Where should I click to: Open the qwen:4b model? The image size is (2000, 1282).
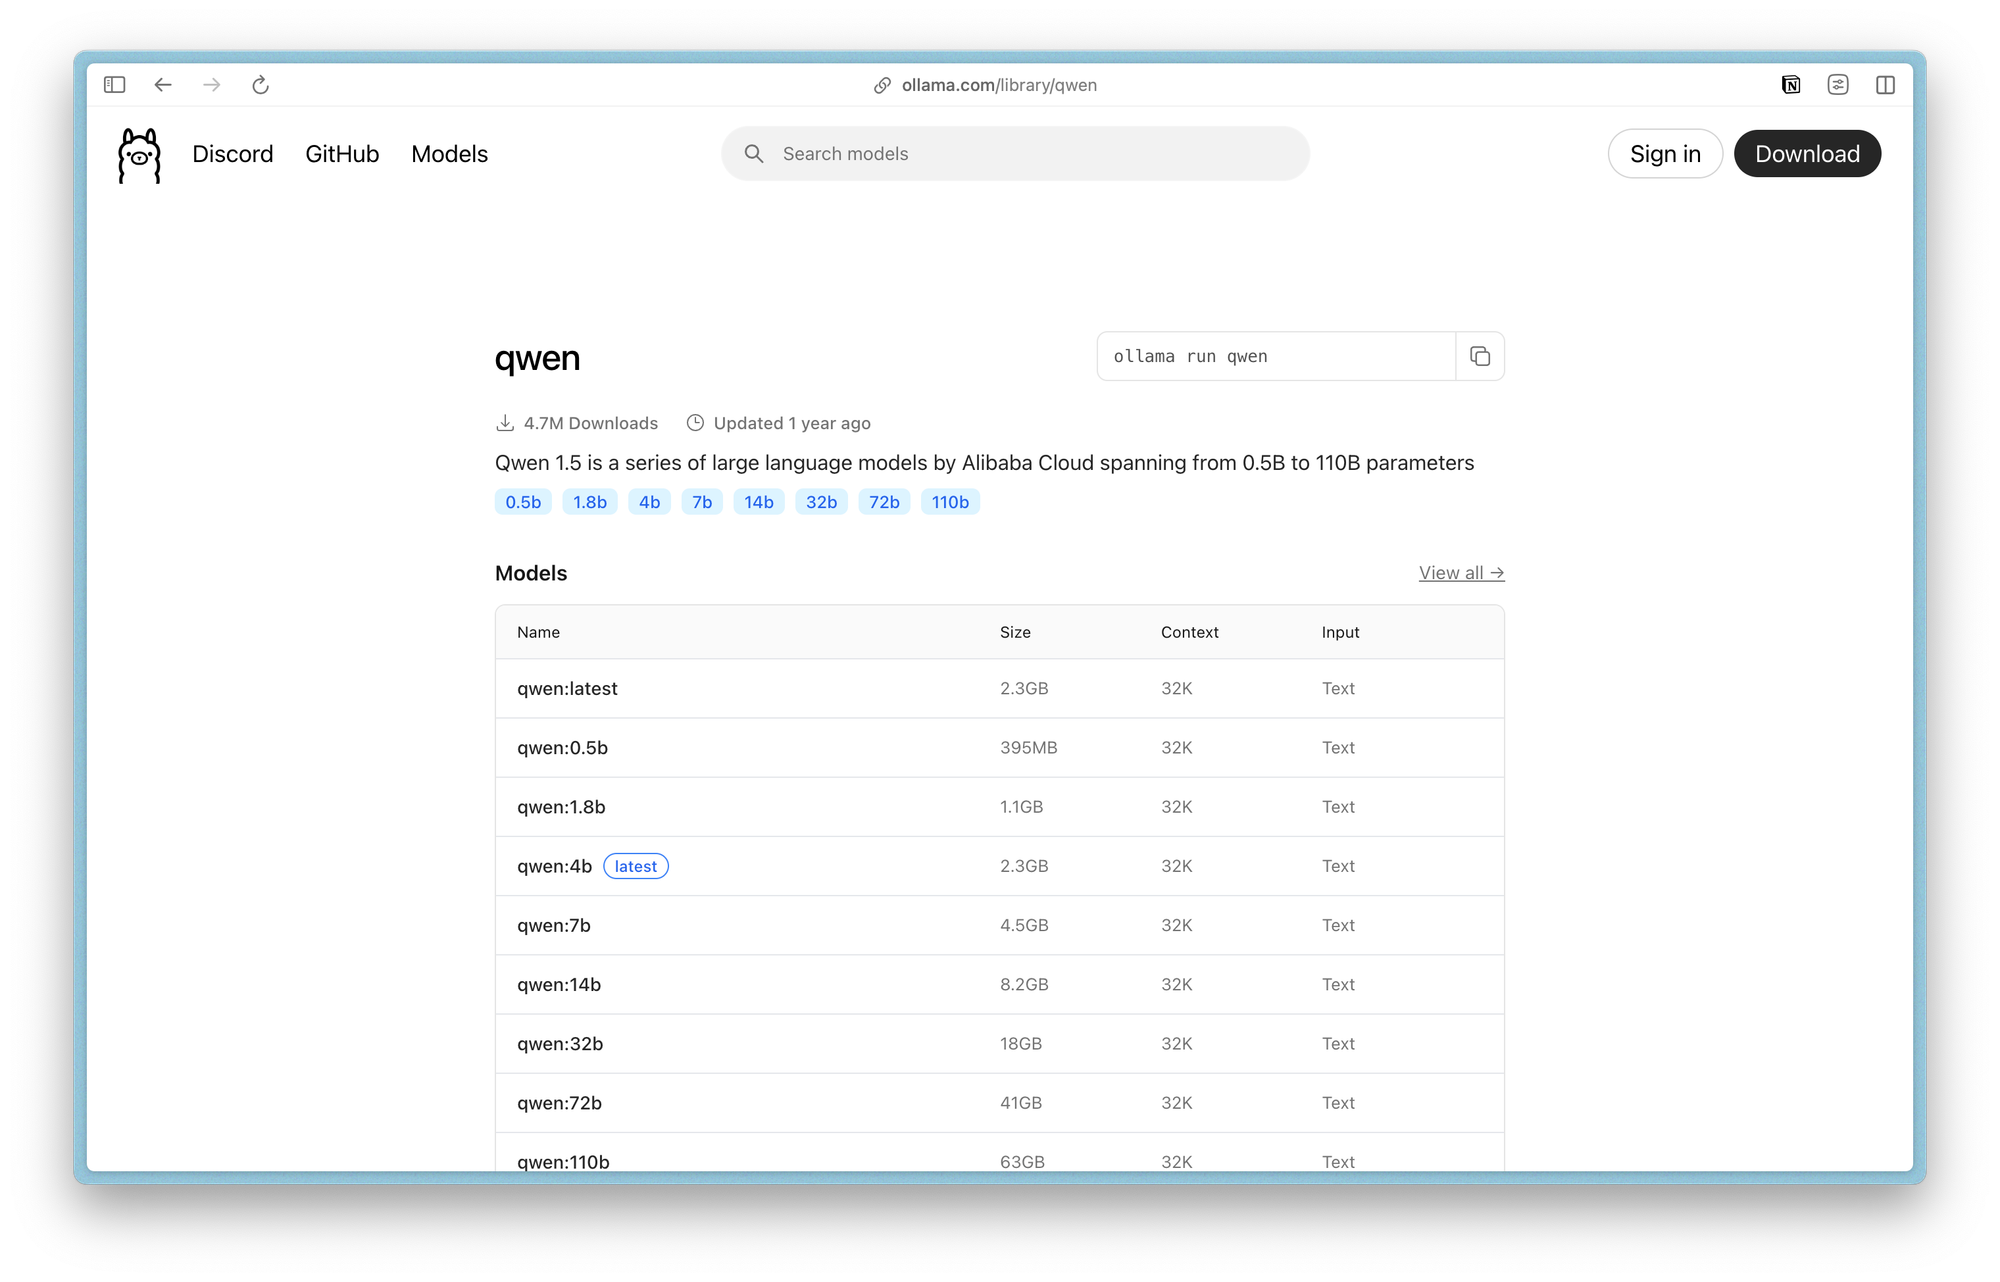[555, 866]
